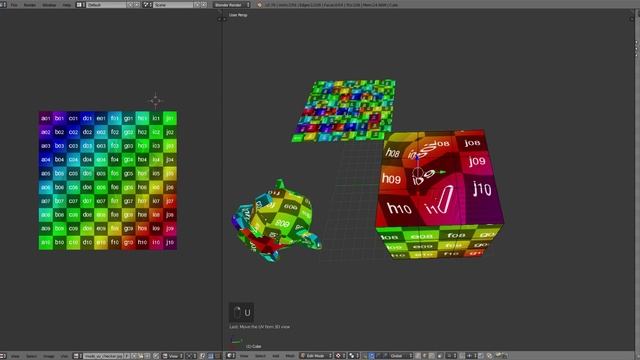The height and width of the screenshot is (360, 640).
Task: Click cube face labeled j10
Action: (482, 189)
